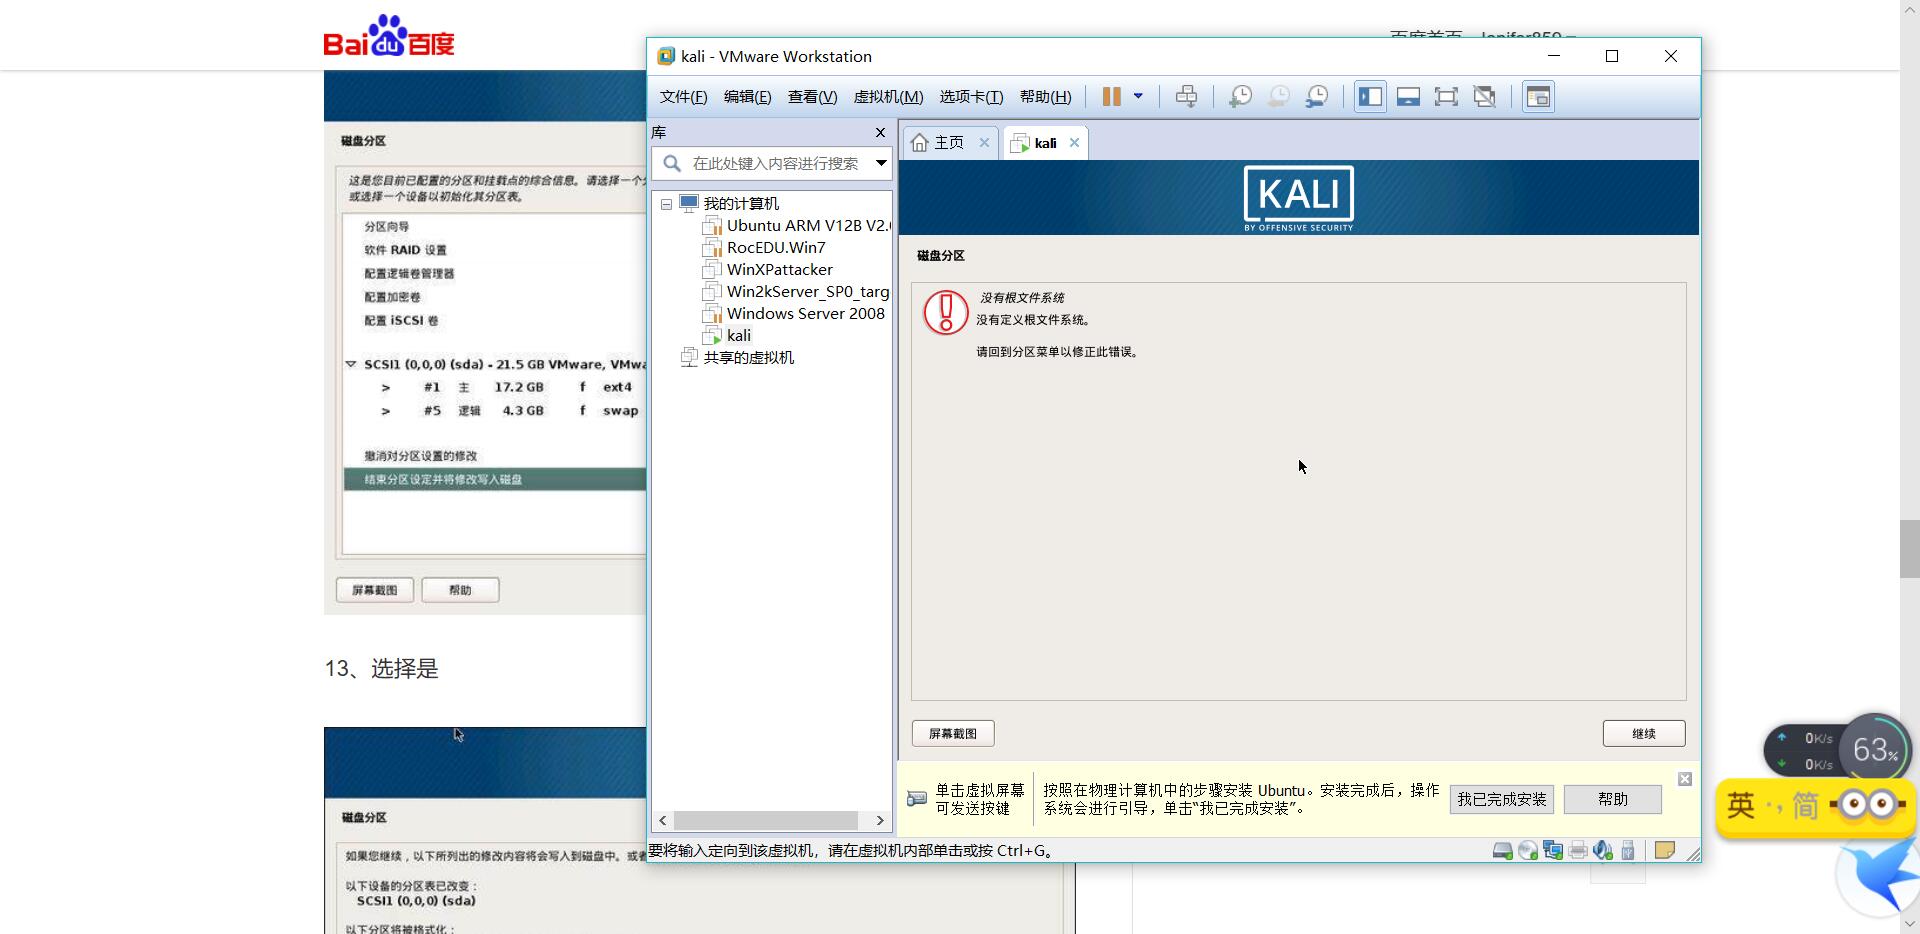Click the browser page vertical scrollbar thumb
Viewport: 1920px width, 934px height.
[1909, 548]
